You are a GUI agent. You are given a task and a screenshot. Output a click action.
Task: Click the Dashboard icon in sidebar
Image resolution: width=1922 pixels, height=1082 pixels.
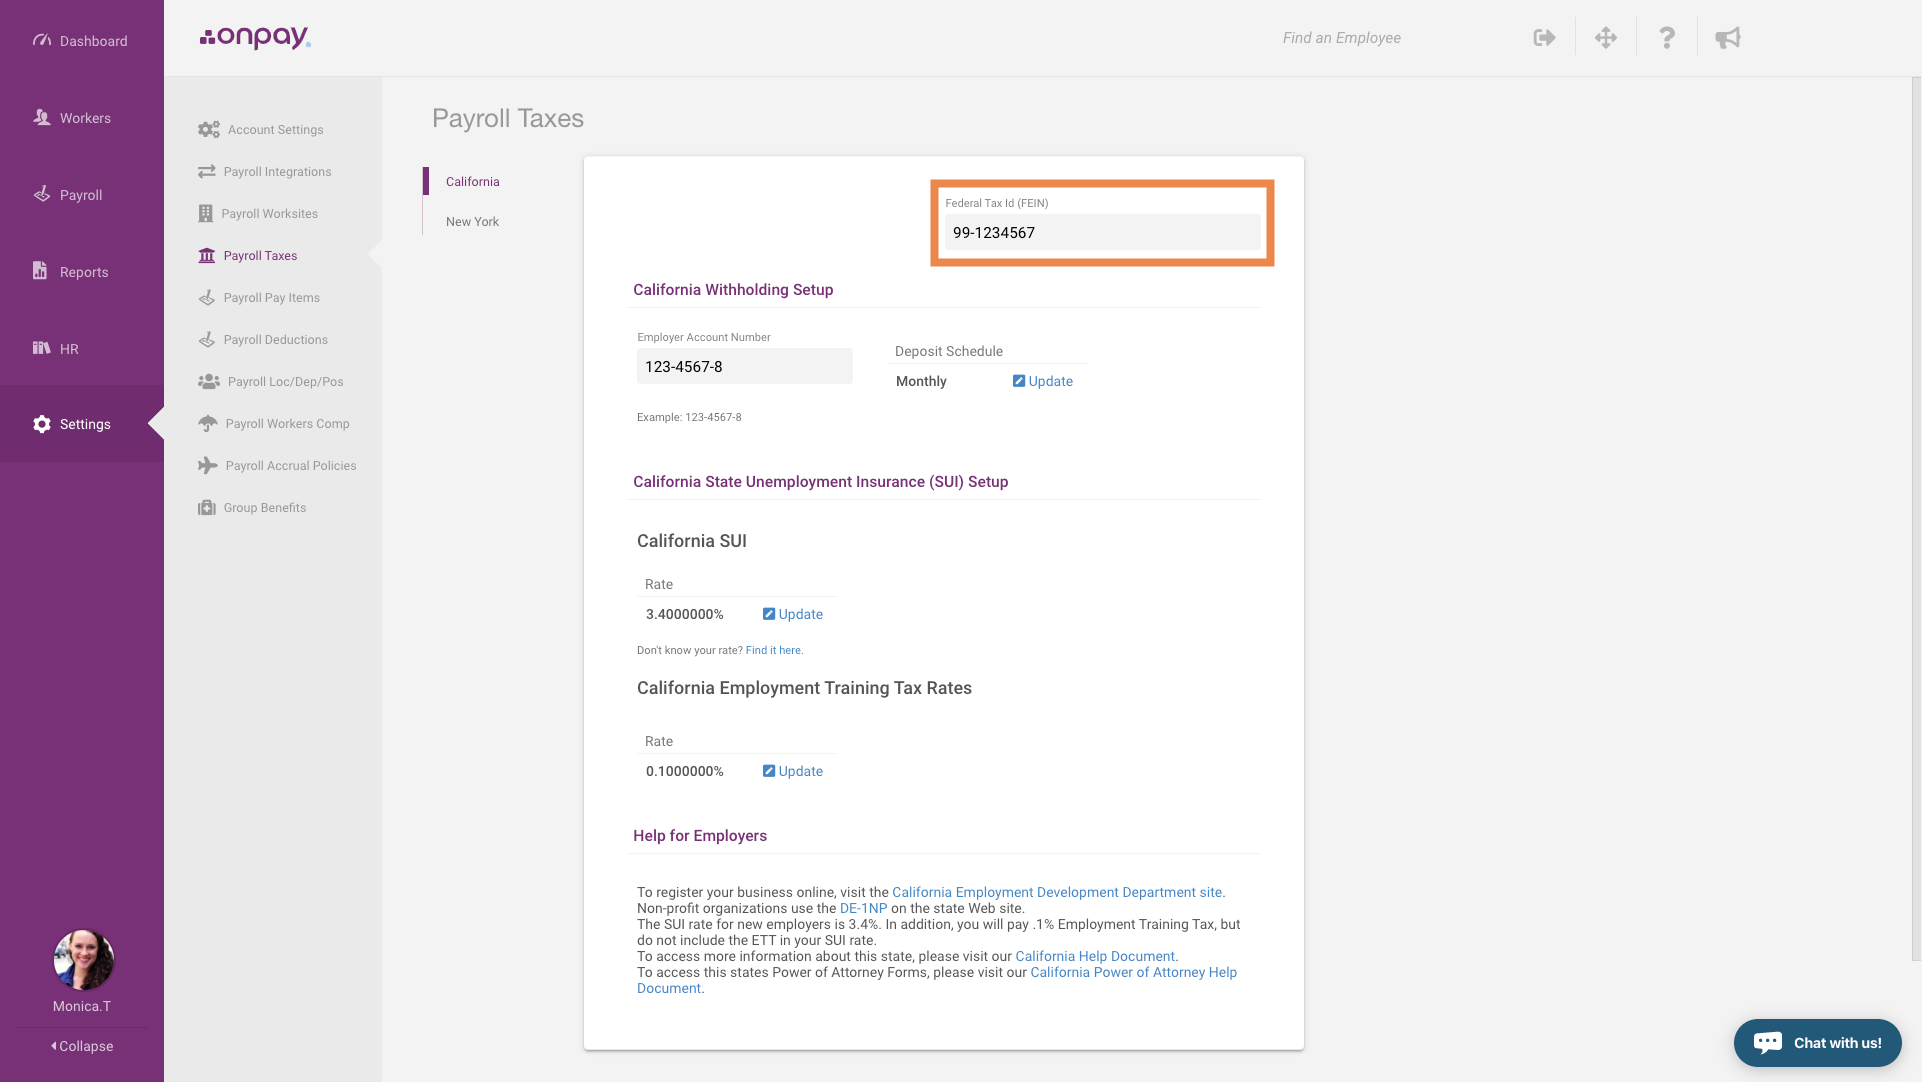tap(42, 40)
